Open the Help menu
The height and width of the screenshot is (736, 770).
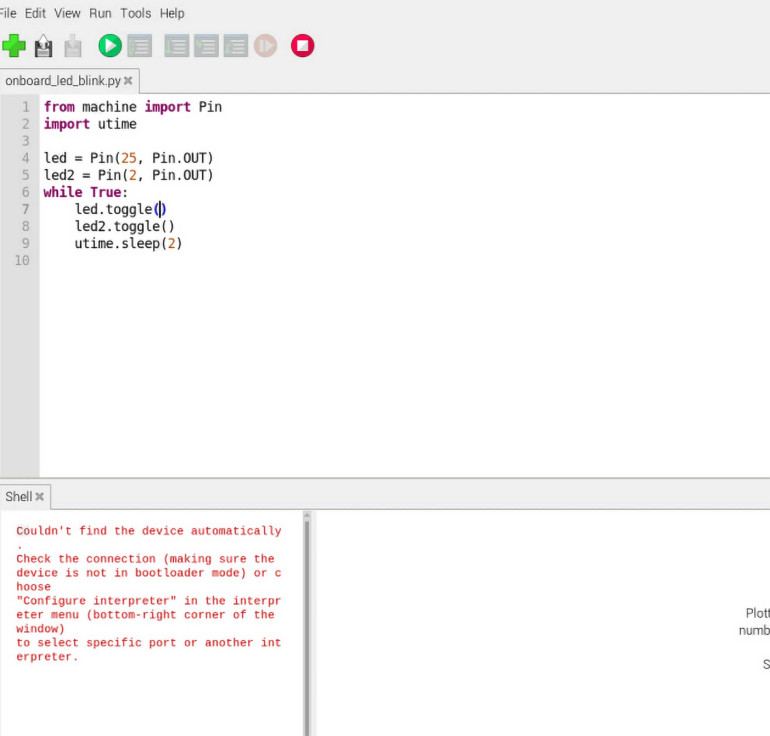click(x=172, y=13)
